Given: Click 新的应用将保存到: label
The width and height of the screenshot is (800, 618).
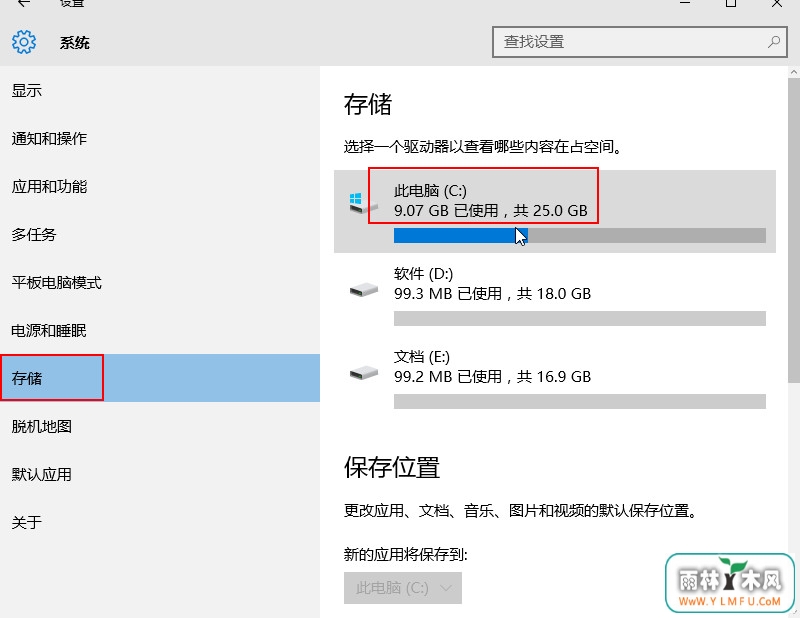Looking at the screenshot, I should coord(406,554).
